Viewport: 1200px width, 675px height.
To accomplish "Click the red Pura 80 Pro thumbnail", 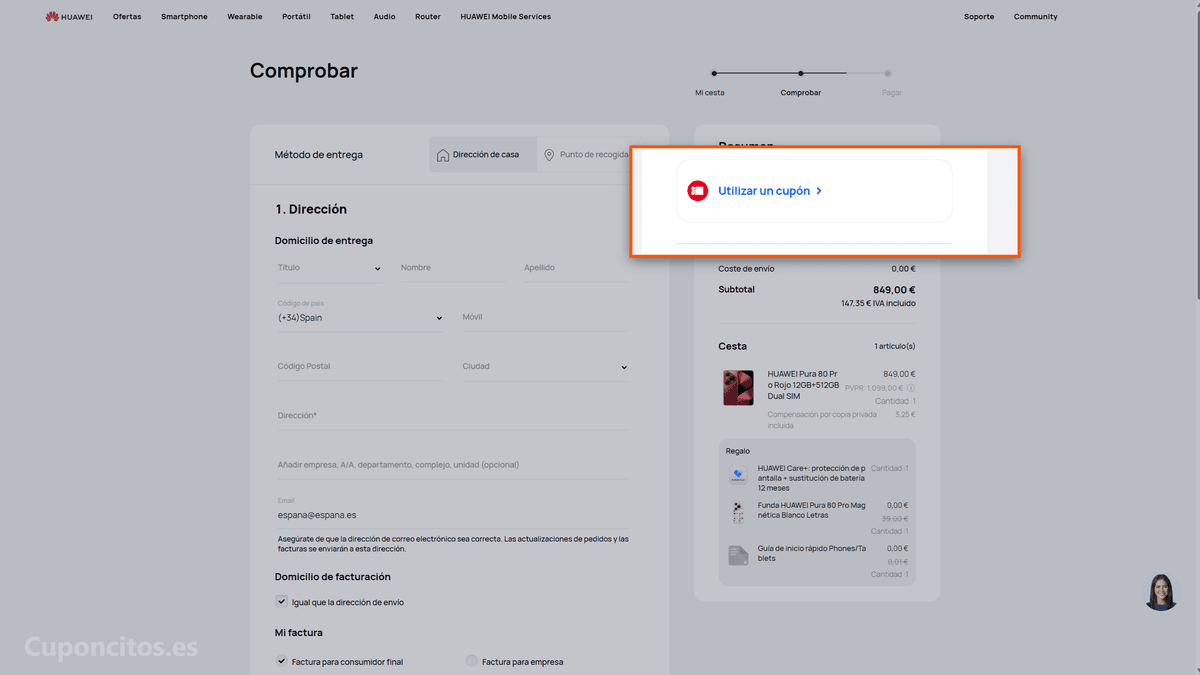I will point(738,387).
